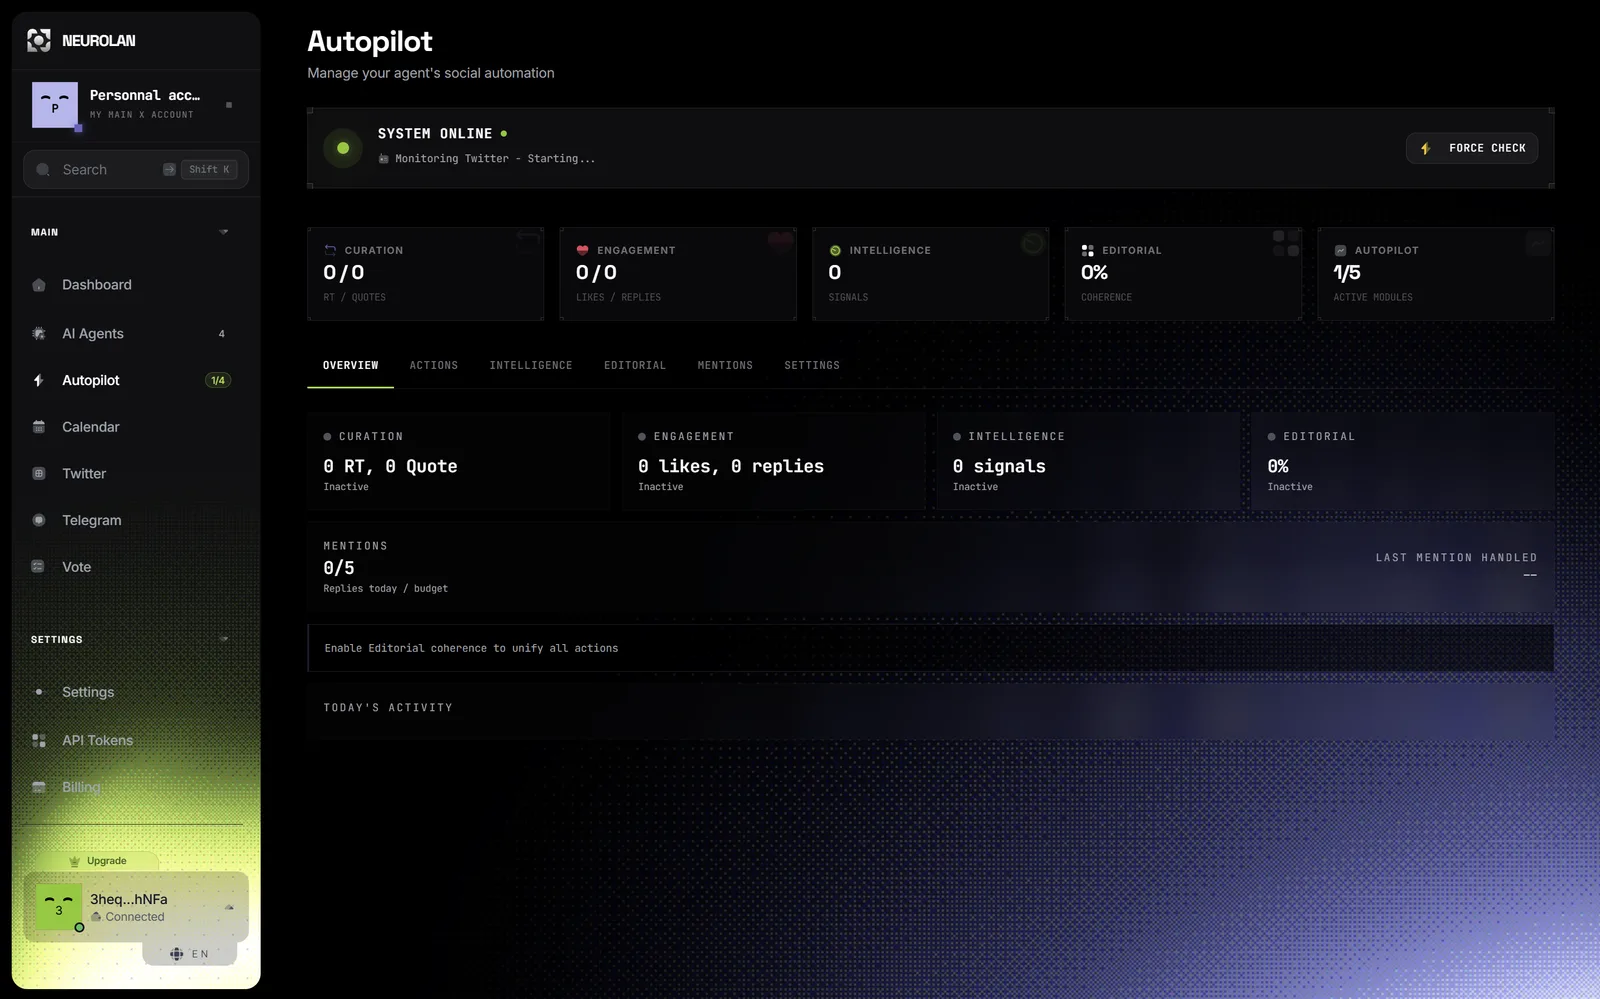The image size is (1600, 999).
Task: Click the API Tokens icon
Action: tap(39, 741)
